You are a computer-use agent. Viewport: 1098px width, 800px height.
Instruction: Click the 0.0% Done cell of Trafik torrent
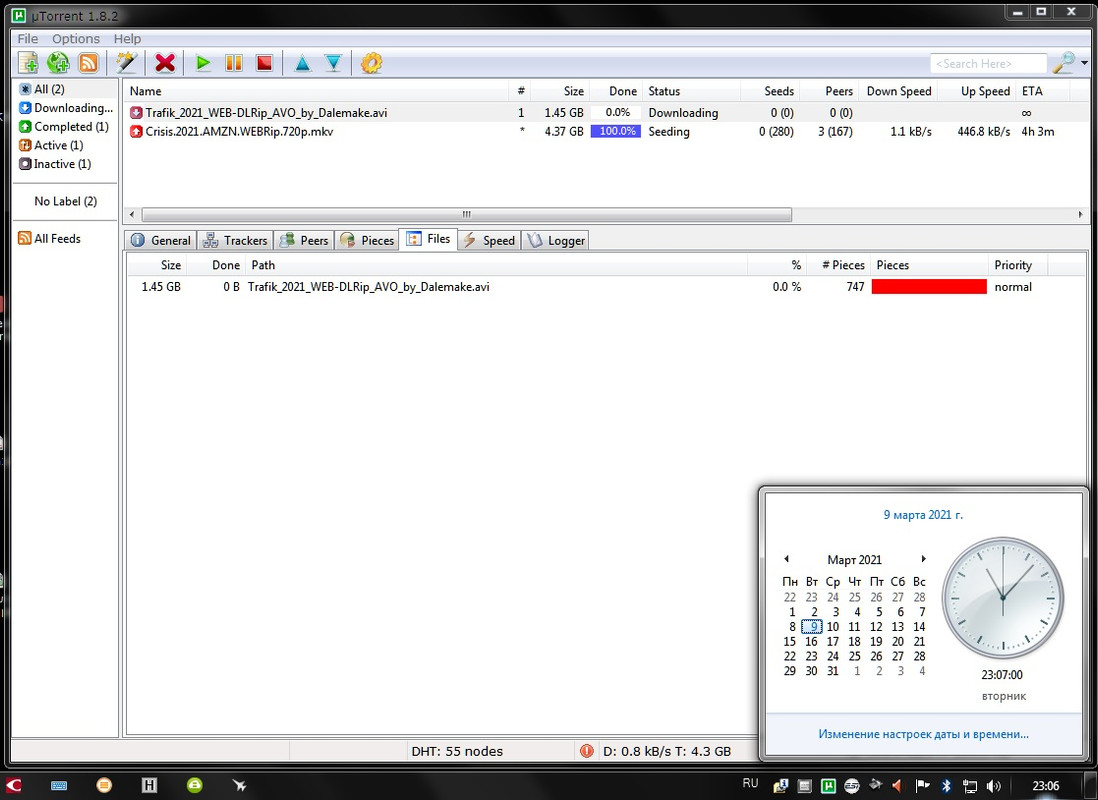[x=616, y=113]
